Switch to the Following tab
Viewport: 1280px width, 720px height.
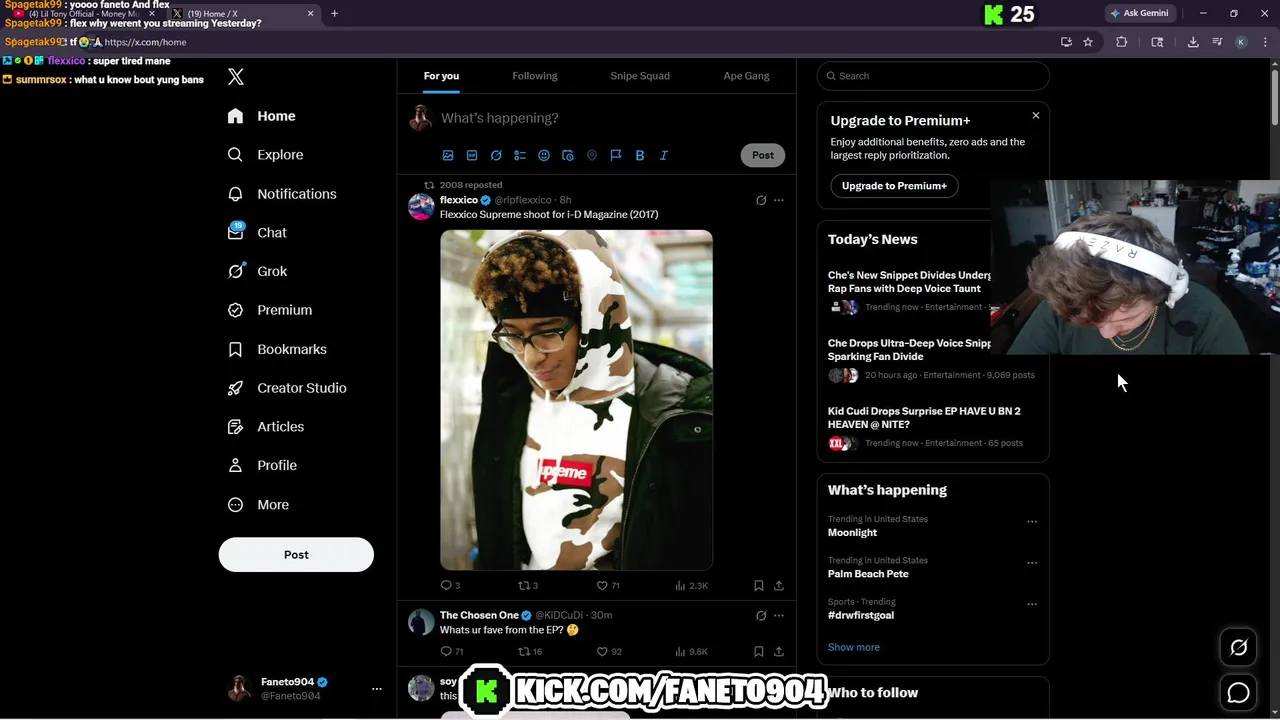tap(535, 76)
